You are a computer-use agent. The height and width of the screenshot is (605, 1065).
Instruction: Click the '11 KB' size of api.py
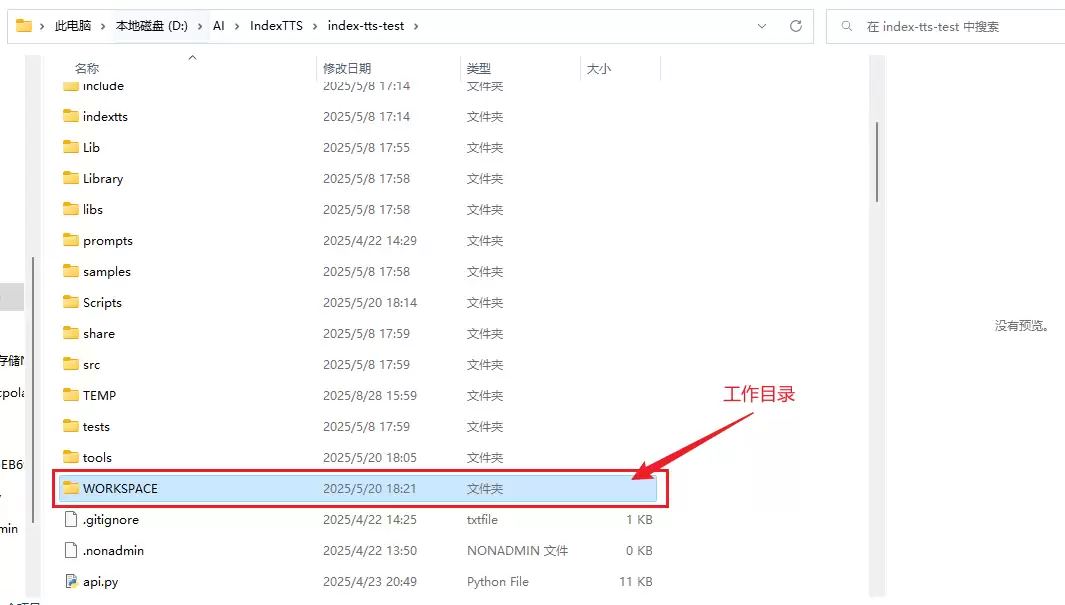[636, 582]
